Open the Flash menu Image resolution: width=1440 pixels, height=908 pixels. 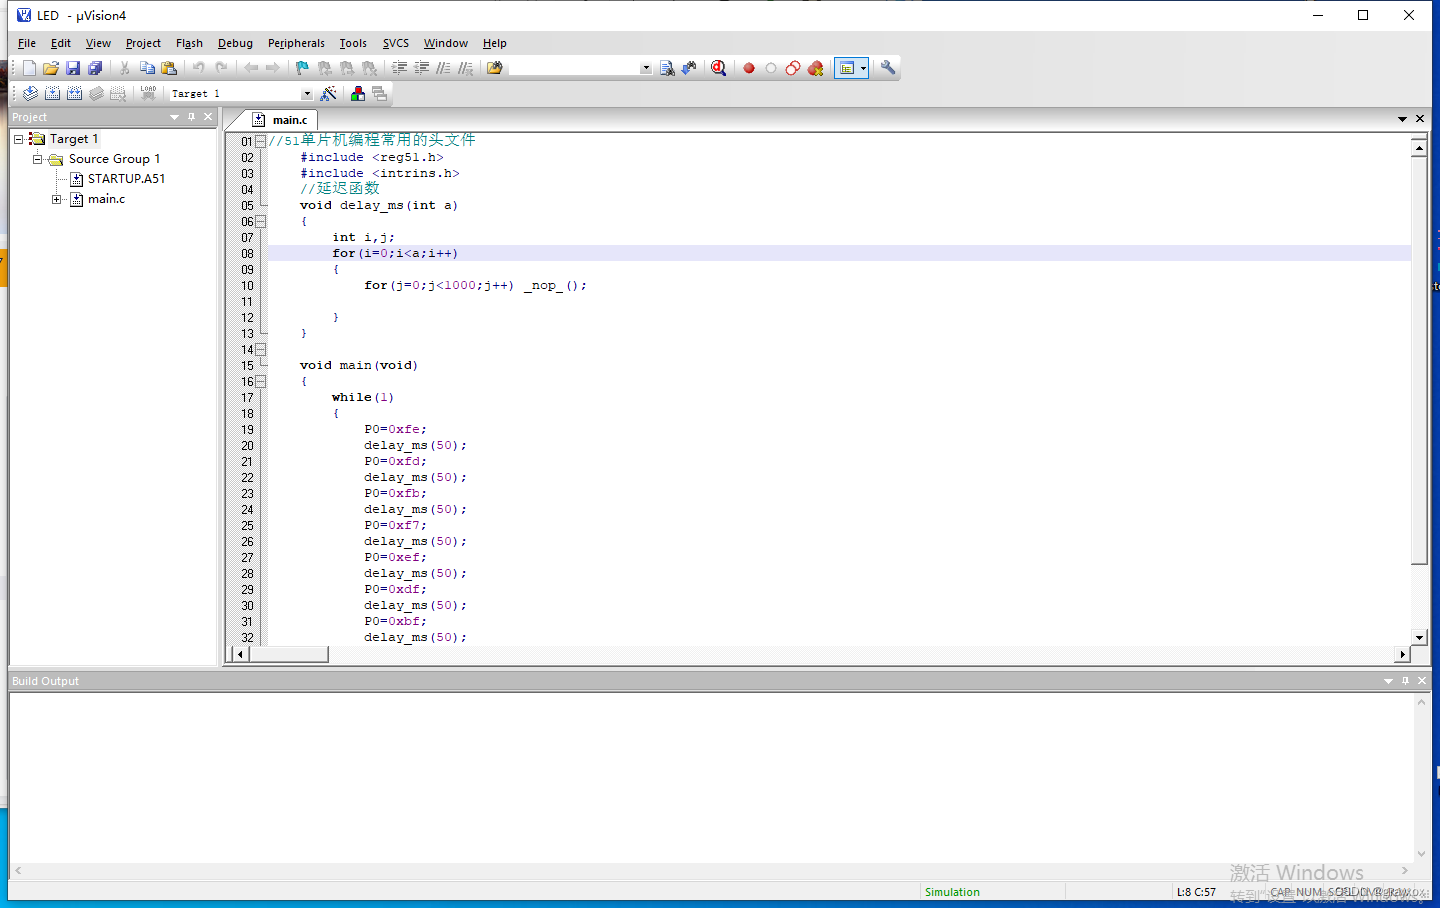[x=189, y=43]
